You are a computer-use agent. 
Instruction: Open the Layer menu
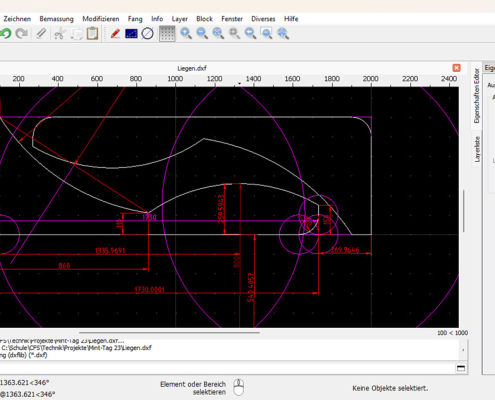click(x=180, y=19)
